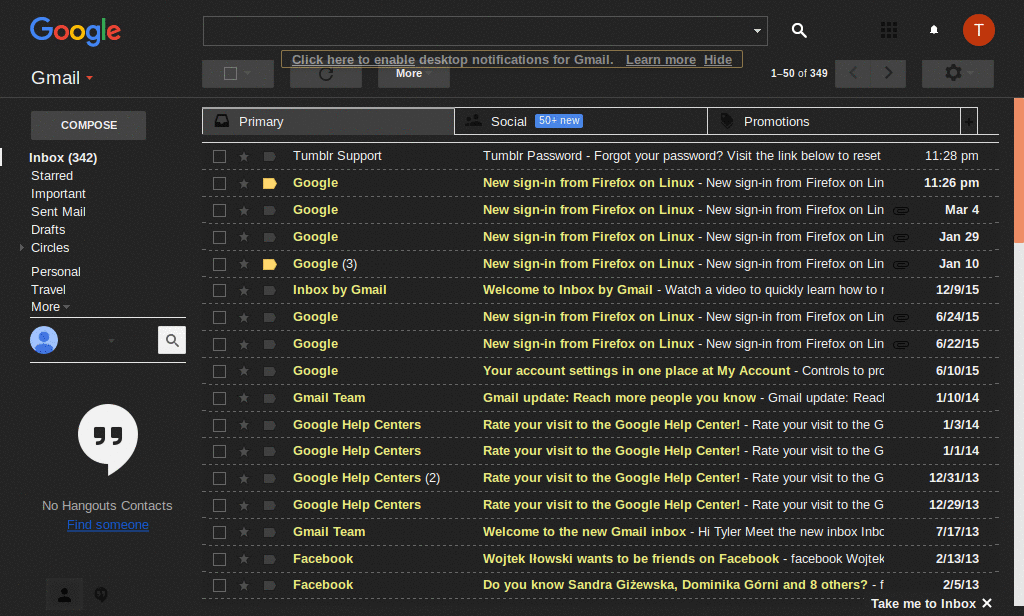Open the More actions dropdown in toolbar
1024x616 pixels.
pyautogui.click(x=413, y=74)
